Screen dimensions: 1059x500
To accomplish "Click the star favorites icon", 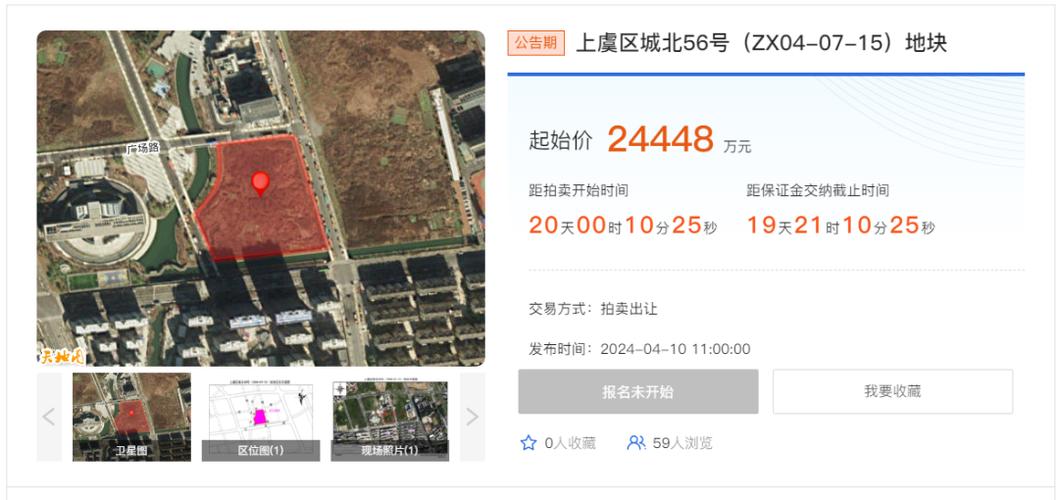I will point(528,443).
